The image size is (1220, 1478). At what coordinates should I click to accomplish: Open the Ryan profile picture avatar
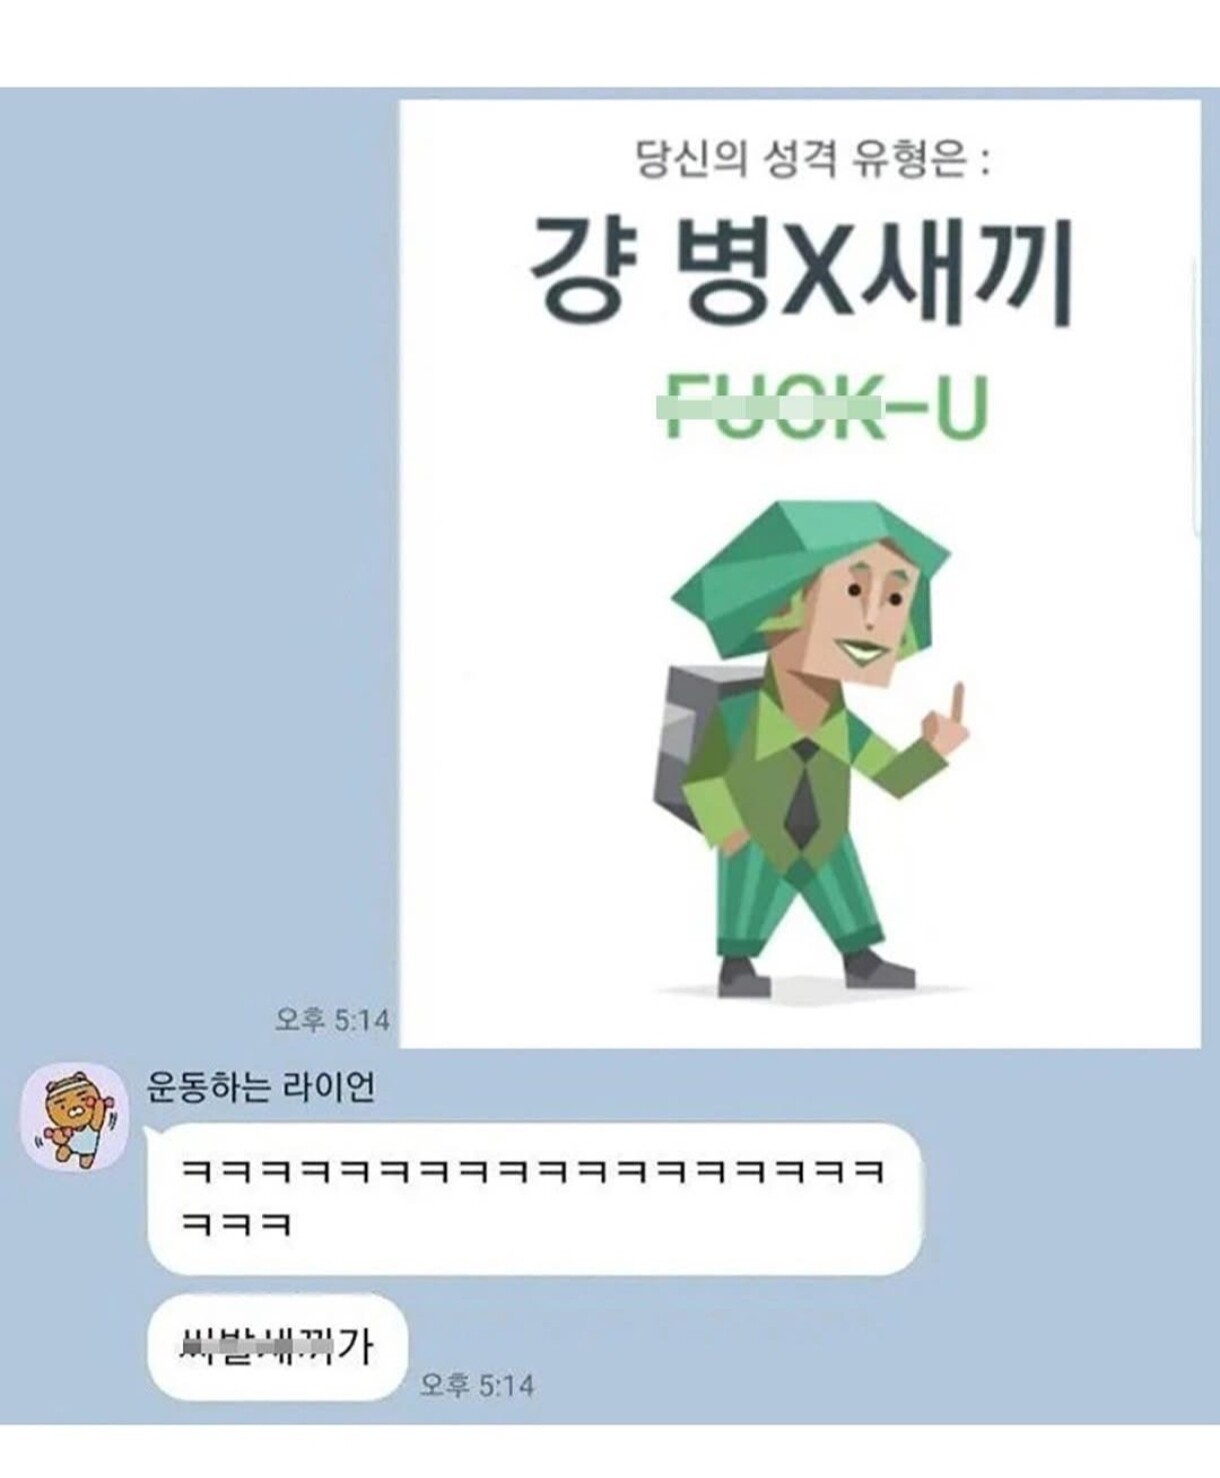(x=73, y=1117)
